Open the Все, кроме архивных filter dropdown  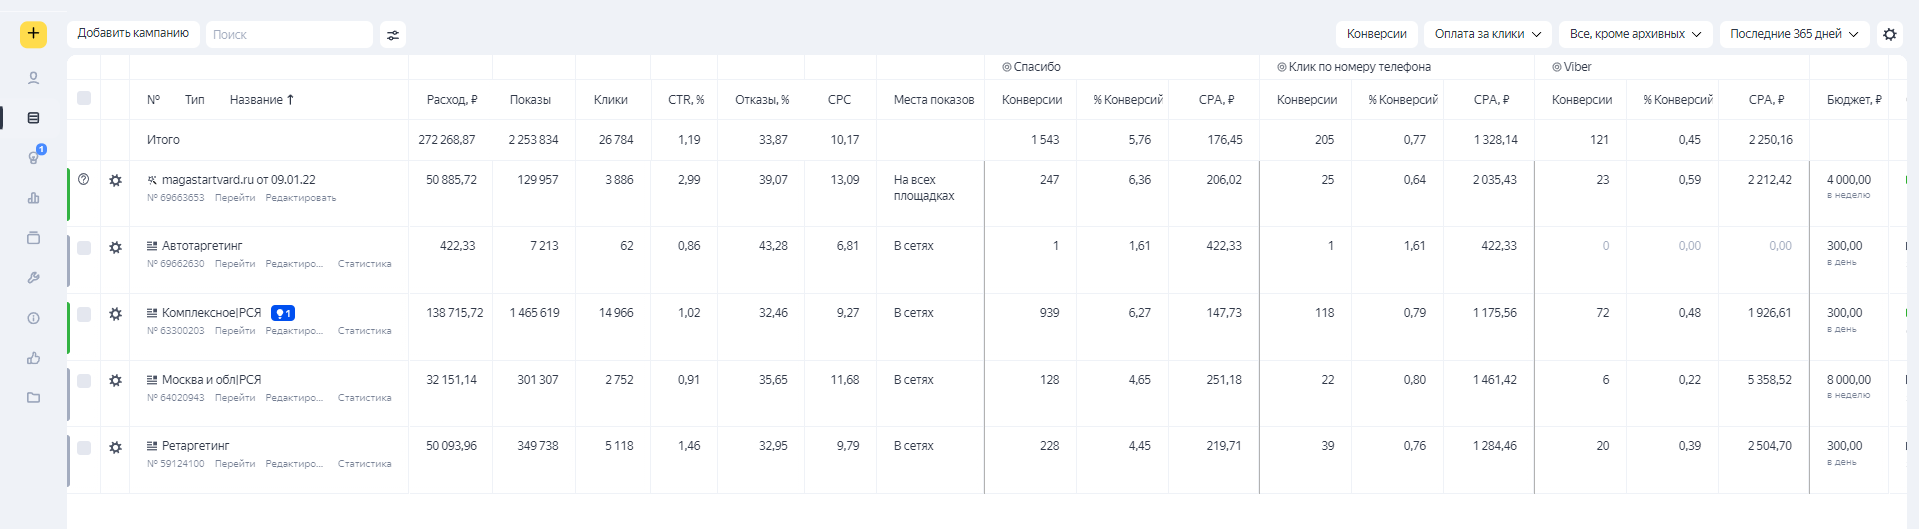tap(1634, 34)
